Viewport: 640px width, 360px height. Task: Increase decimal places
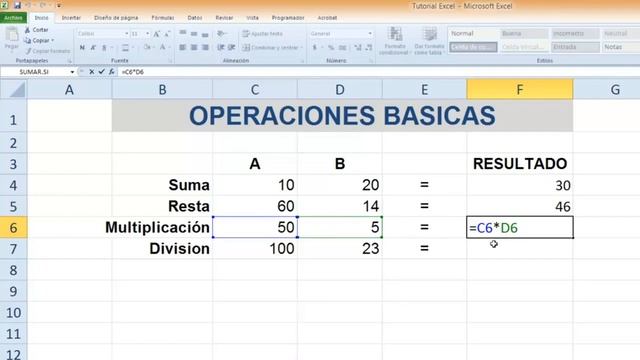(x=358, y=48)
